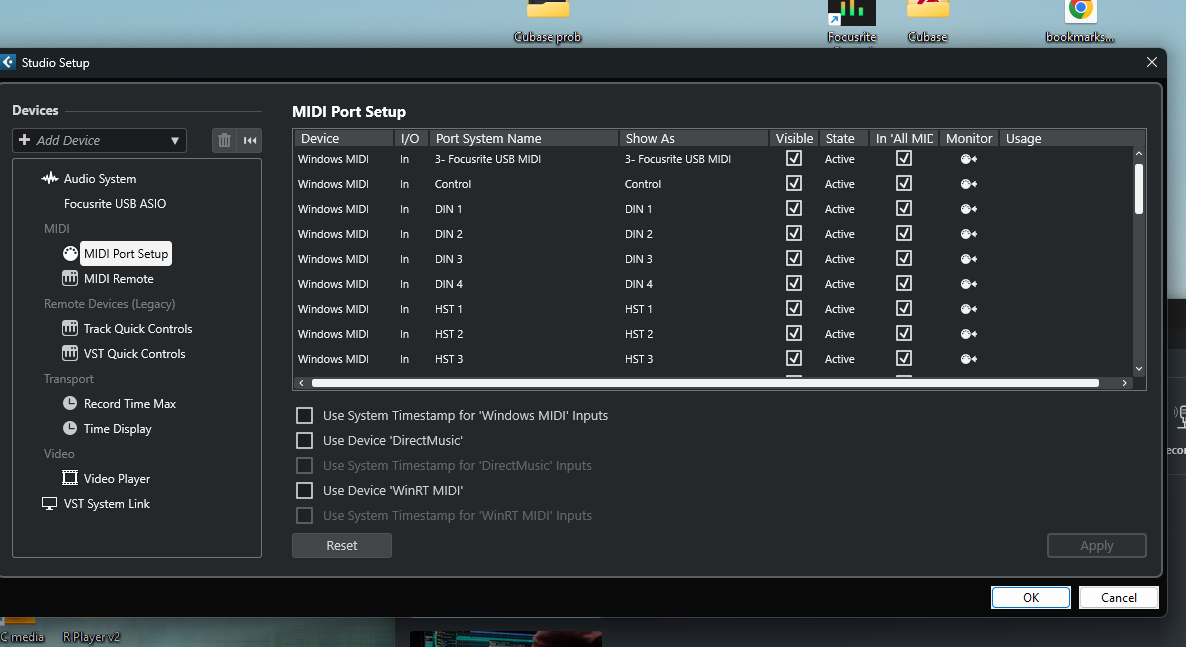Click Monitor icon for Control port
The width and height of the screenshot is (1186, 647).
[x=968, y=184]
